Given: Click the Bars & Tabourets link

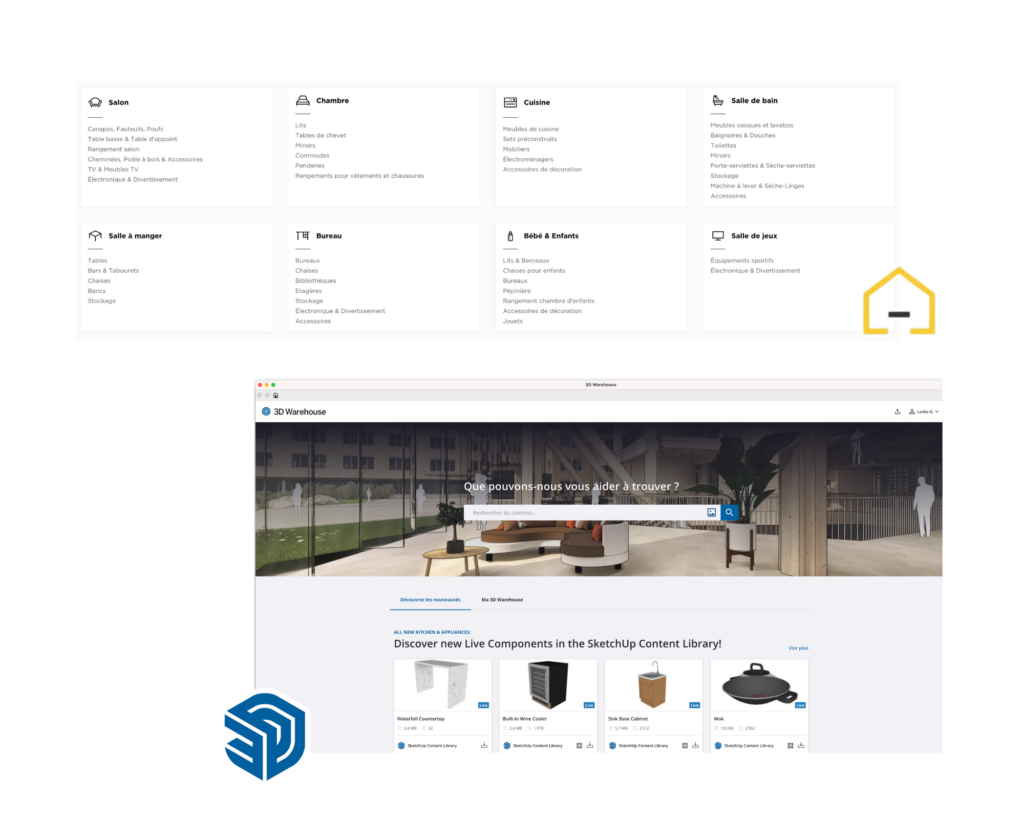Looking at the screenshot, I should [114, 270].
